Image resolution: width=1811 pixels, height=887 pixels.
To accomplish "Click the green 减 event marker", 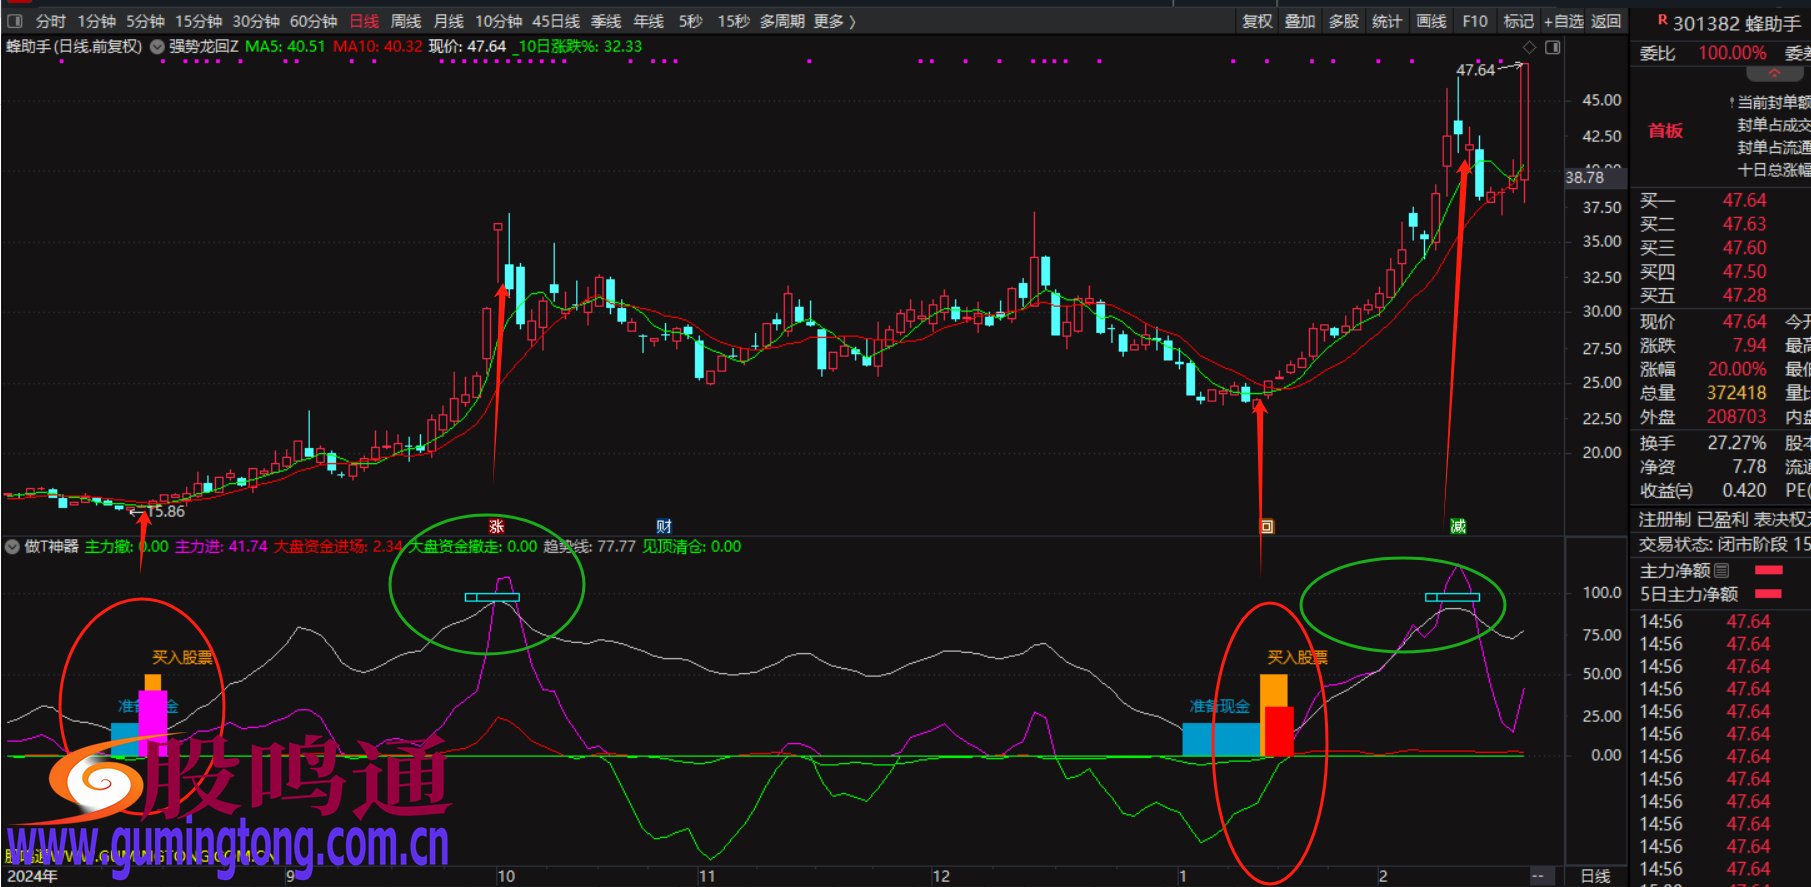I will click(x=1458, y=526).
